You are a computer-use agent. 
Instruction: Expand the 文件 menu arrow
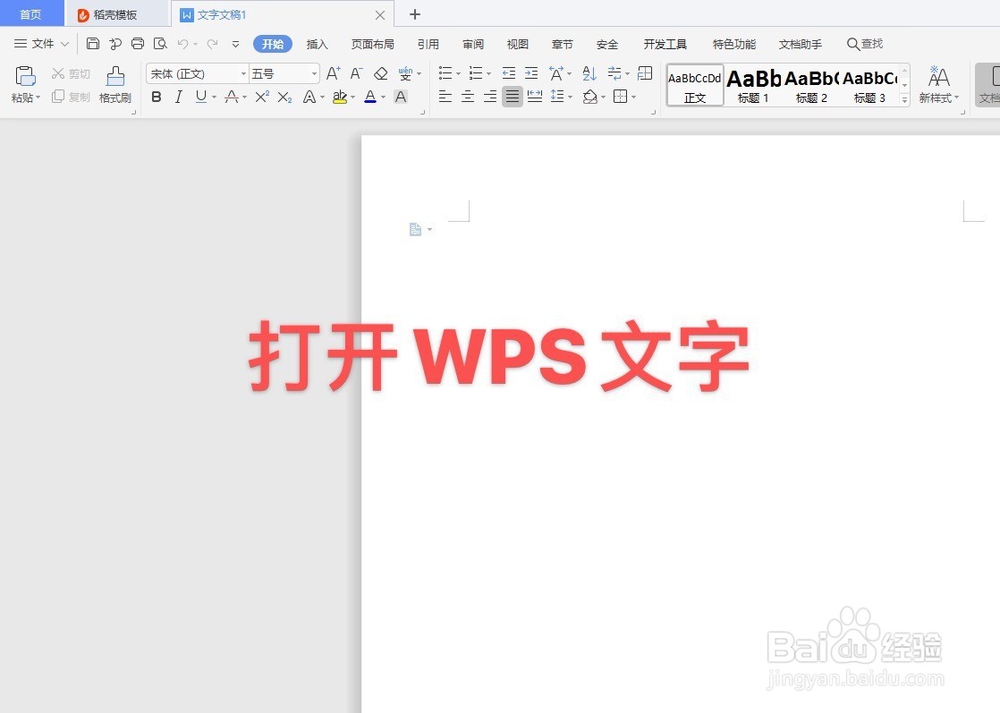coord(64,44)
